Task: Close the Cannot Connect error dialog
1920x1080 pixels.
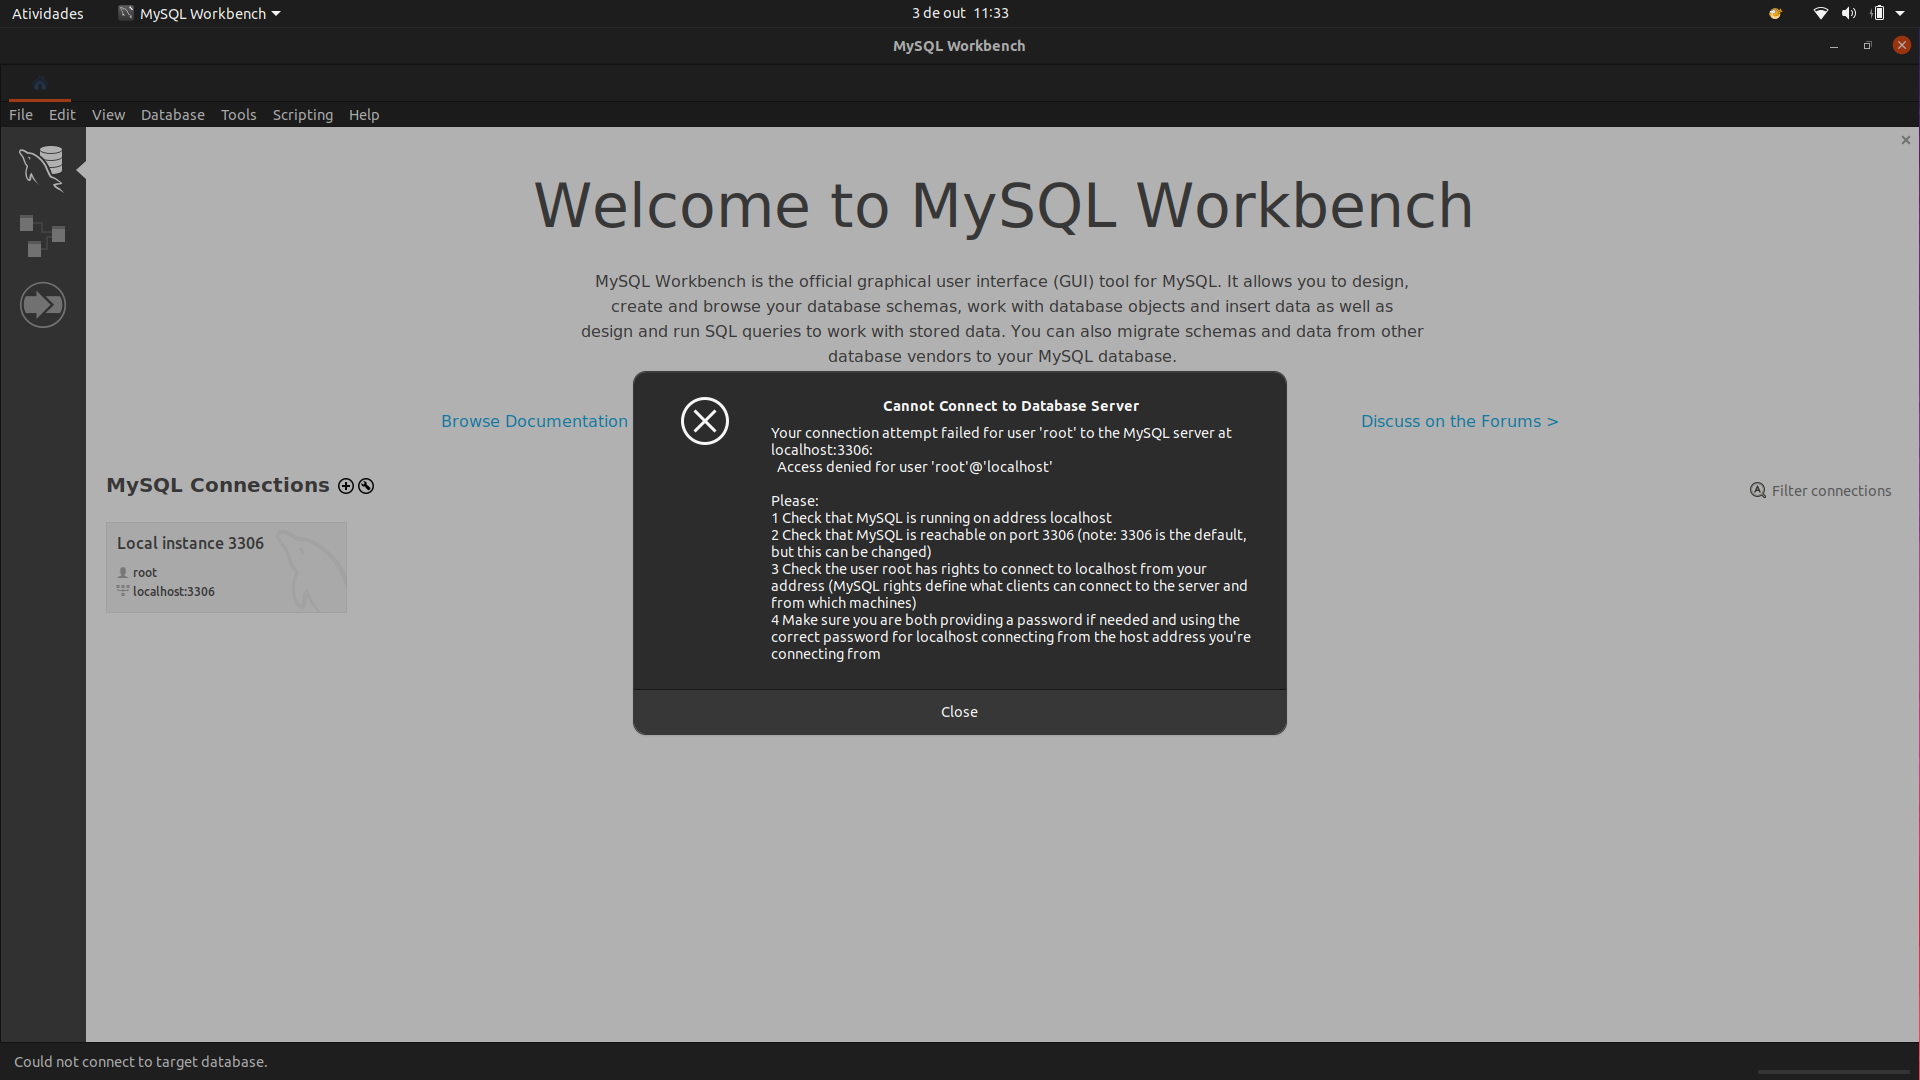Action: pyautogui.click(x=959, y=712)
